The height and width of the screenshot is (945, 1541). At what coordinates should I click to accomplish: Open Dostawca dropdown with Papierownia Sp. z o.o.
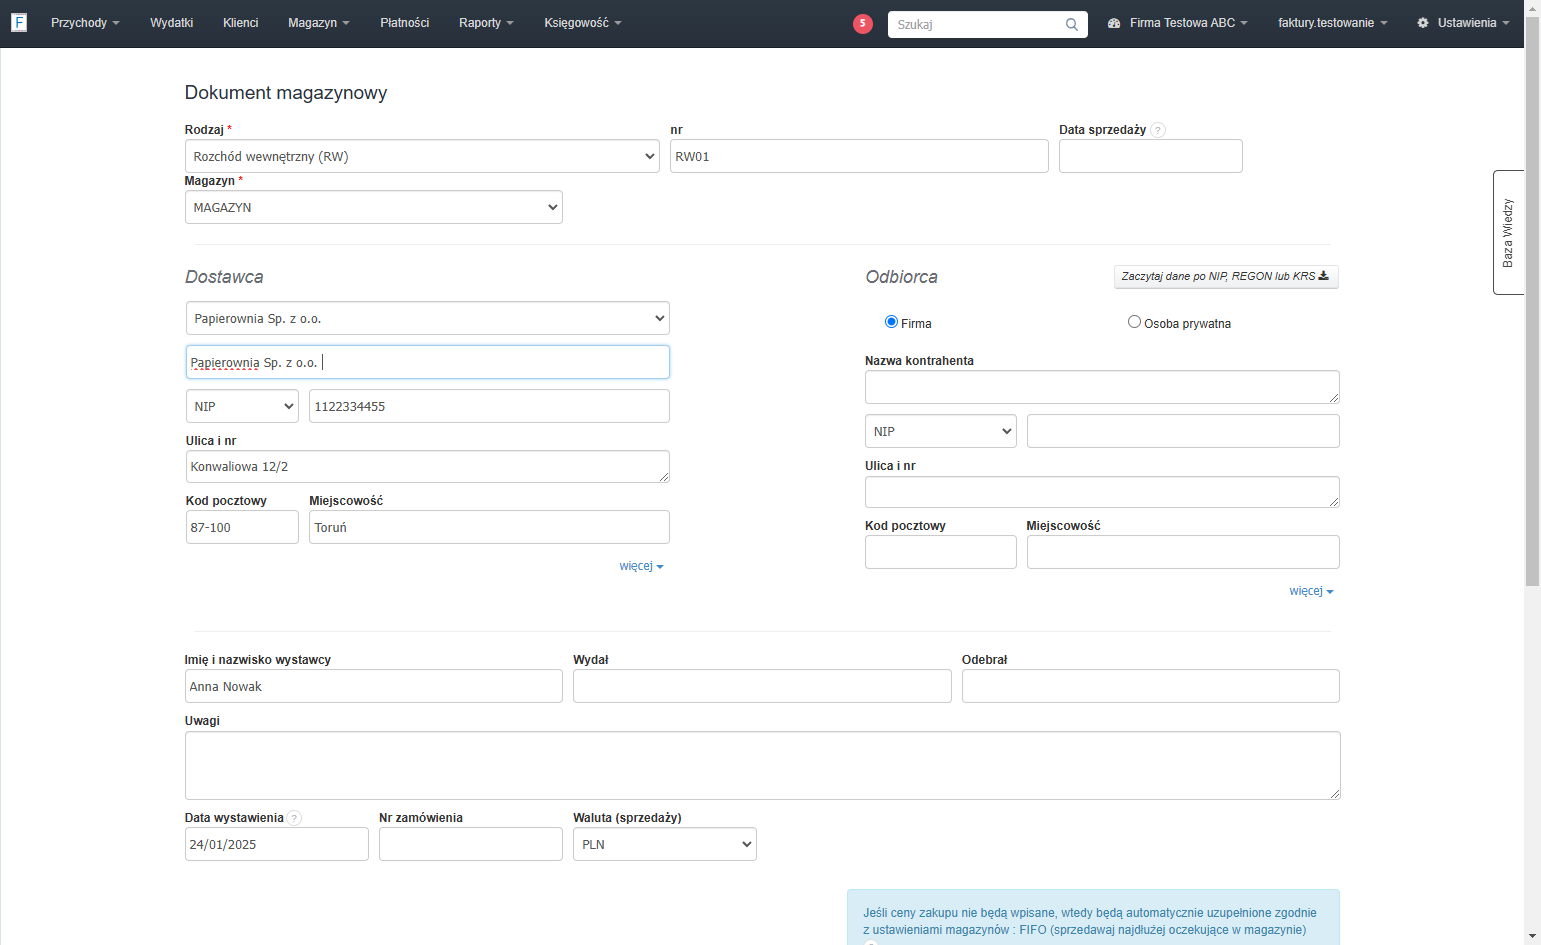coord(428,318)
